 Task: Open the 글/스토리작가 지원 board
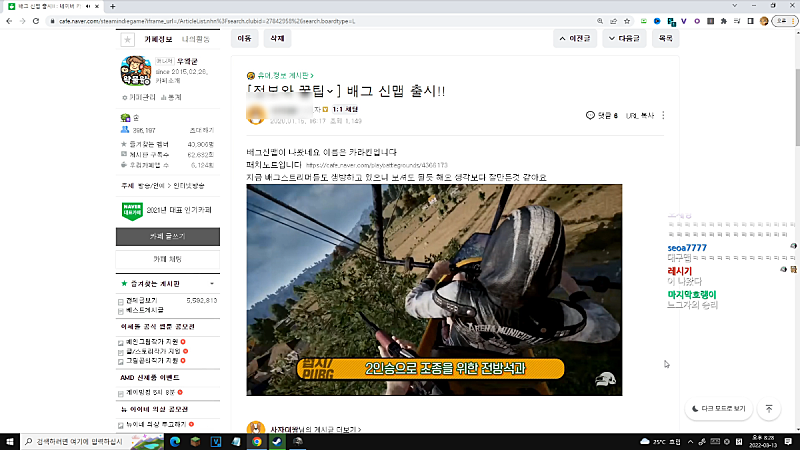pyautogui.click(x=154, y=352)
